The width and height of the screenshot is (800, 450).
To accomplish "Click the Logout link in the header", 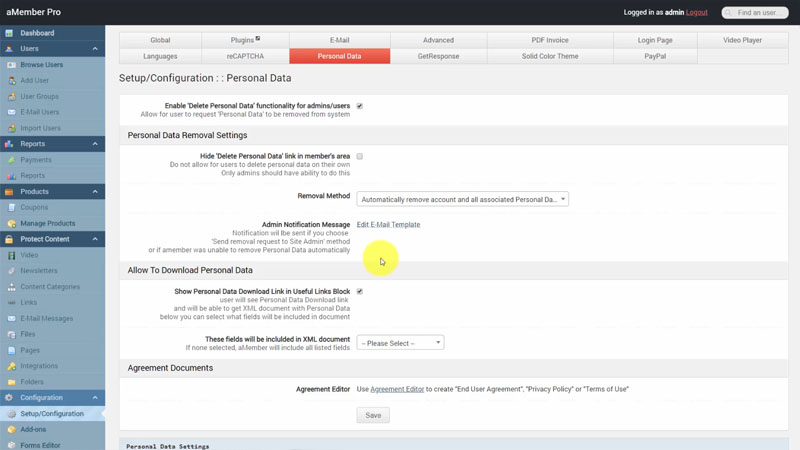I will [696, 12].
